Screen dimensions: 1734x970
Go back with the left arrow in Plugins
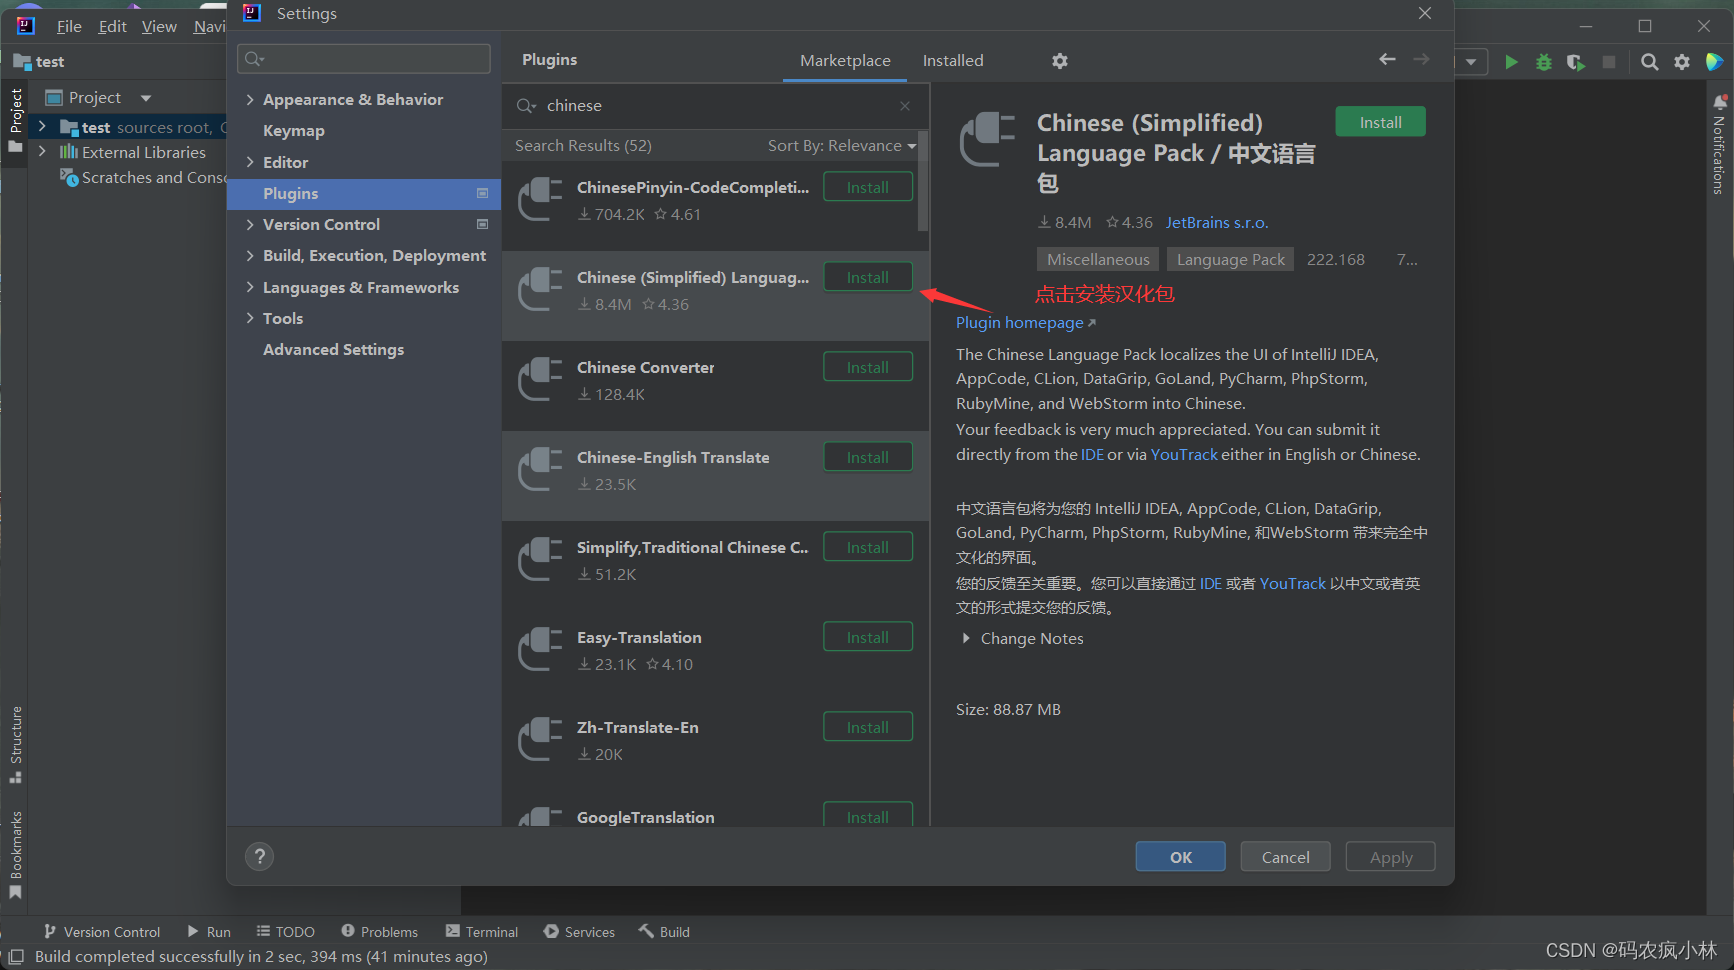coord(1387,60)
